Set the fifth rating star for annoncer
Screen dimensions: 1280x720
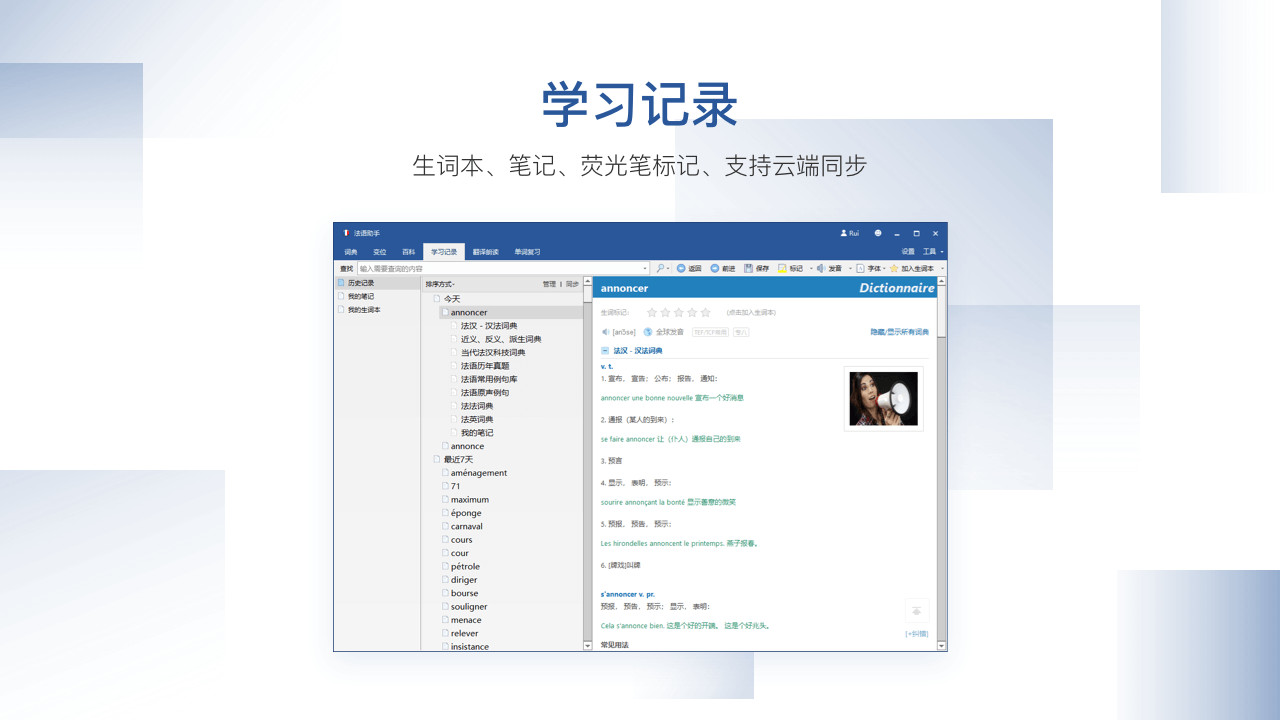pyautogui.click(x=705, y=312)
